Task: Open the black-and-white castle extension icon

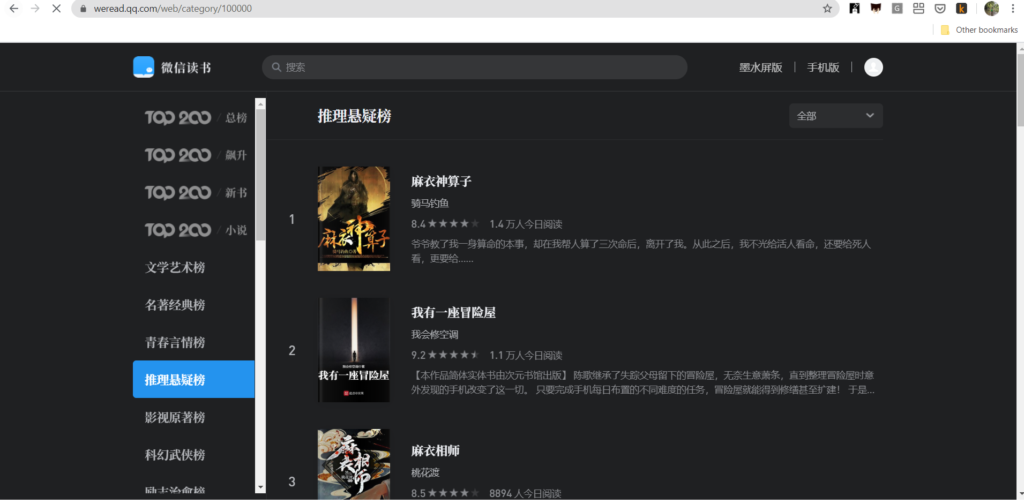Action: [854, 8]
